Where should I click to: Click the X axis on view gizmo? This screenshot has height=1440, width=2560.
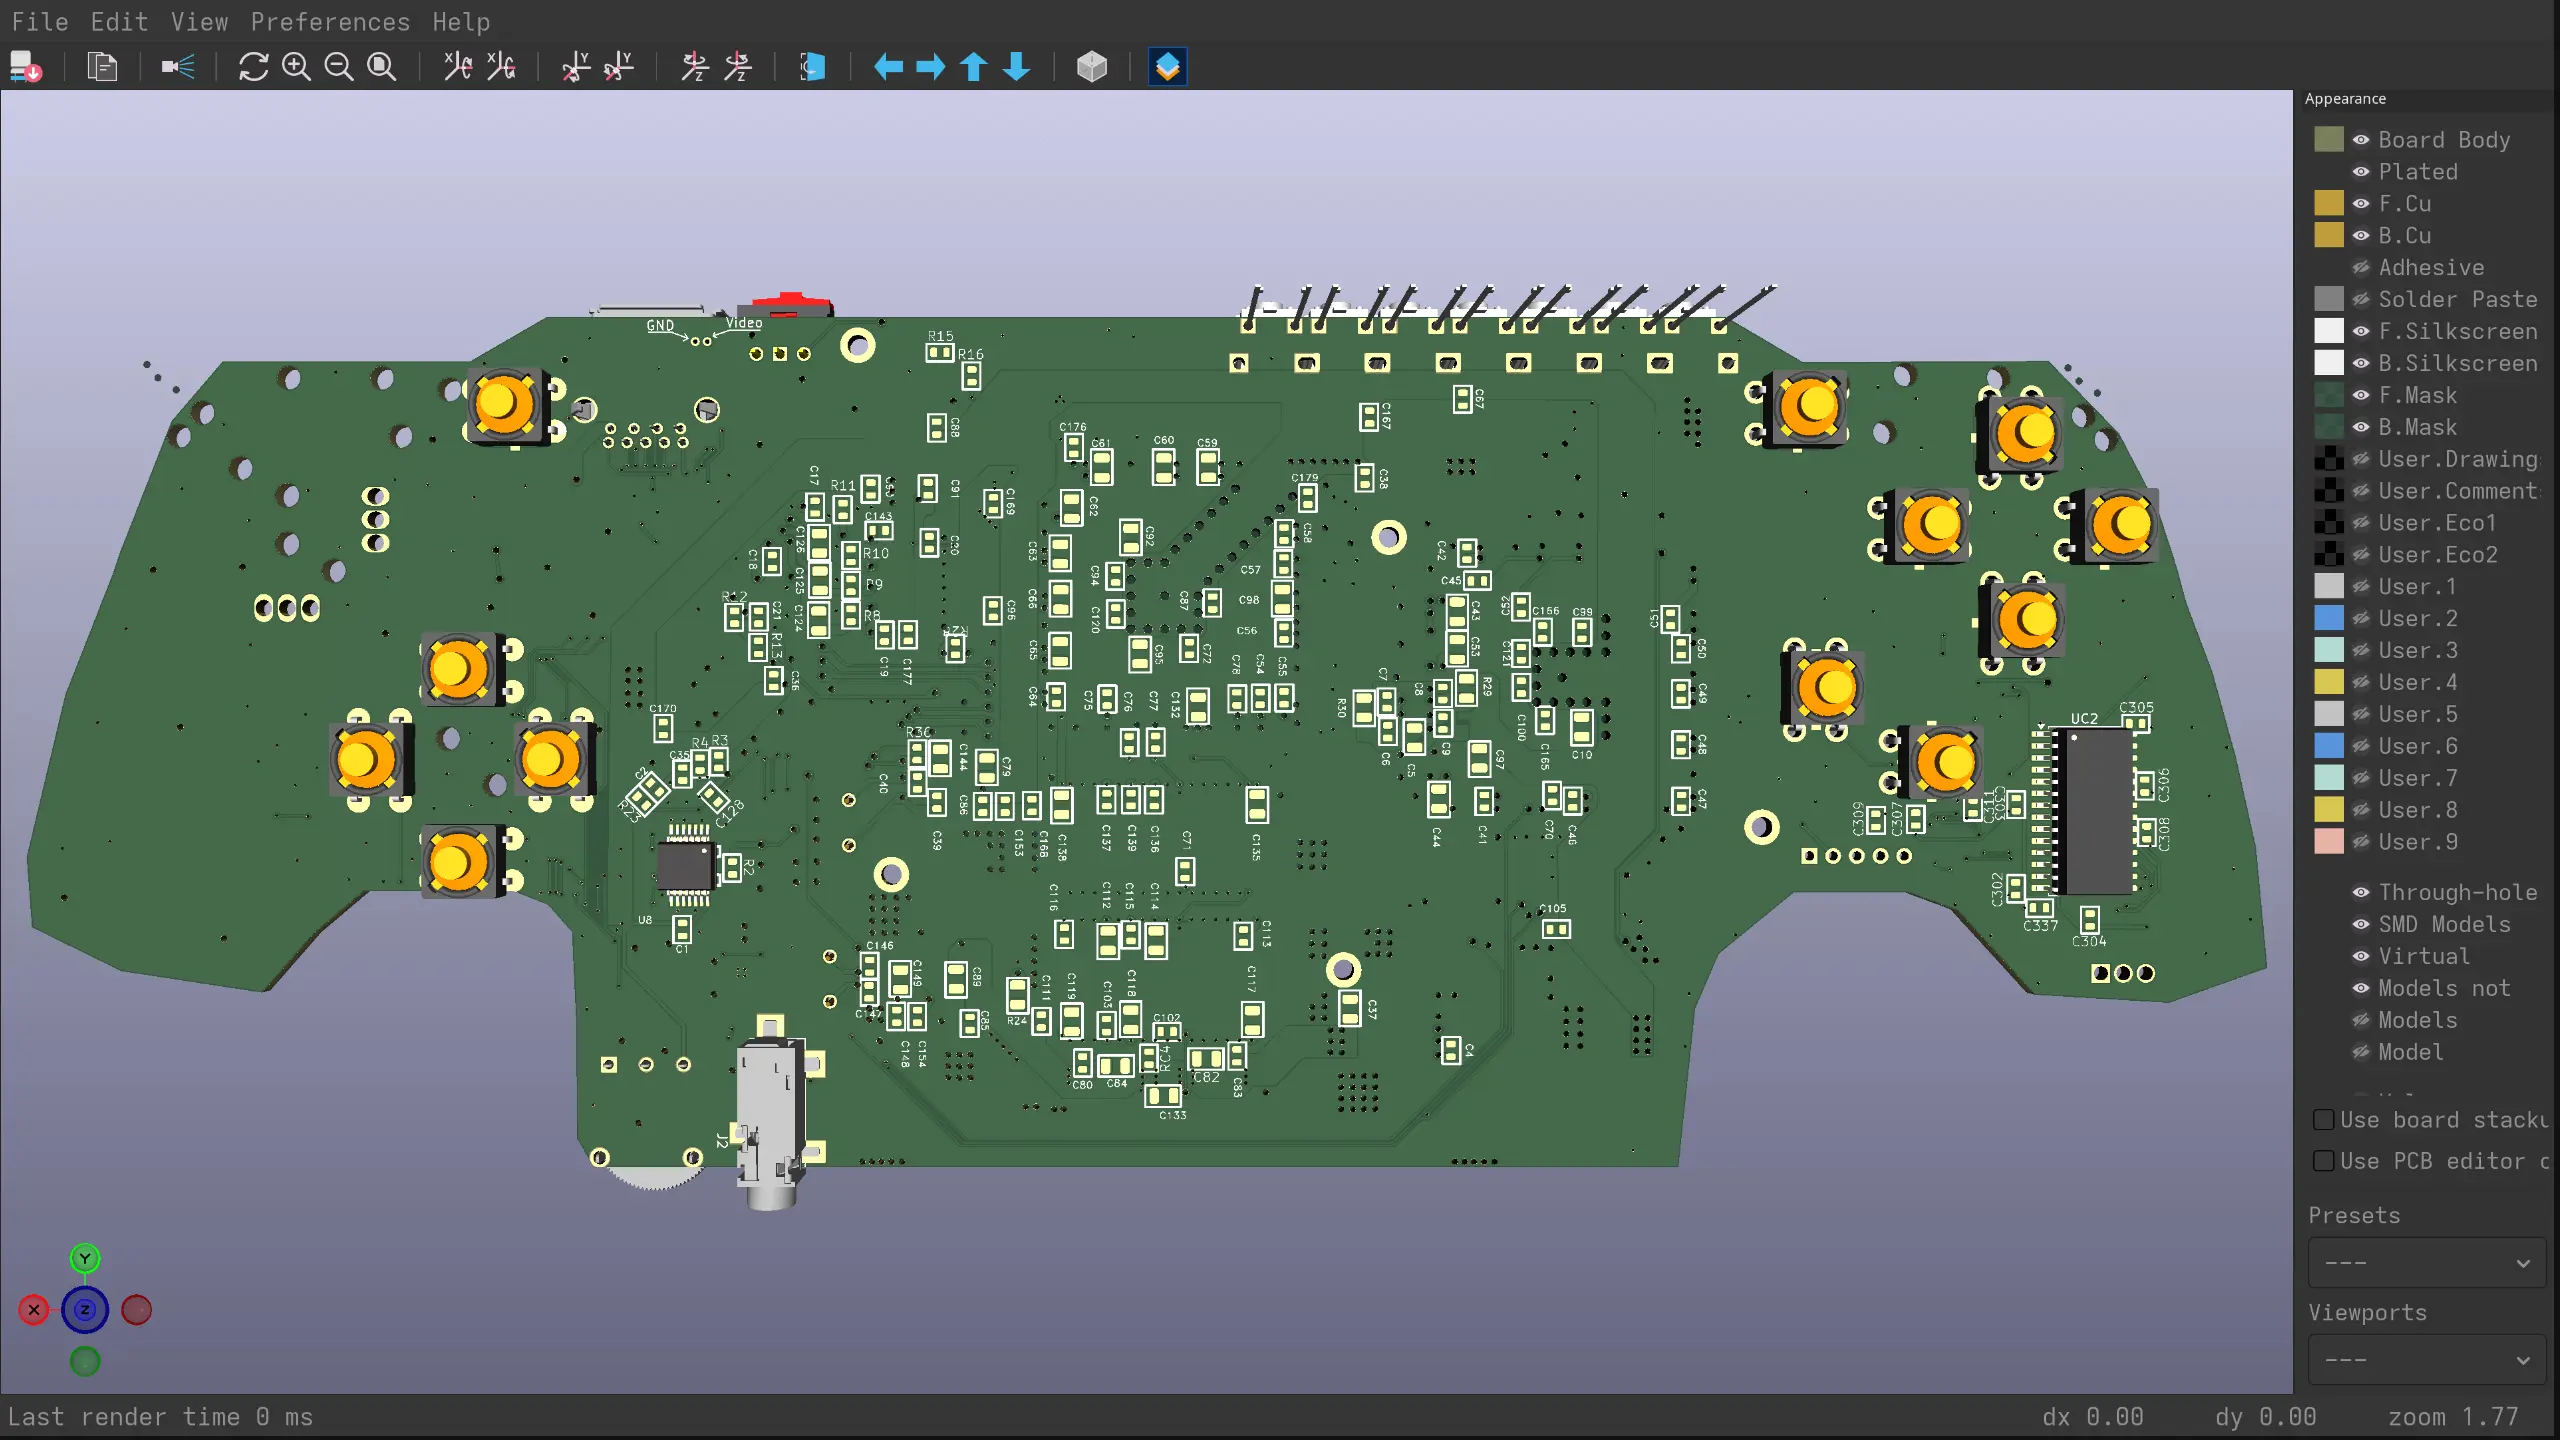click(34, 1309)
